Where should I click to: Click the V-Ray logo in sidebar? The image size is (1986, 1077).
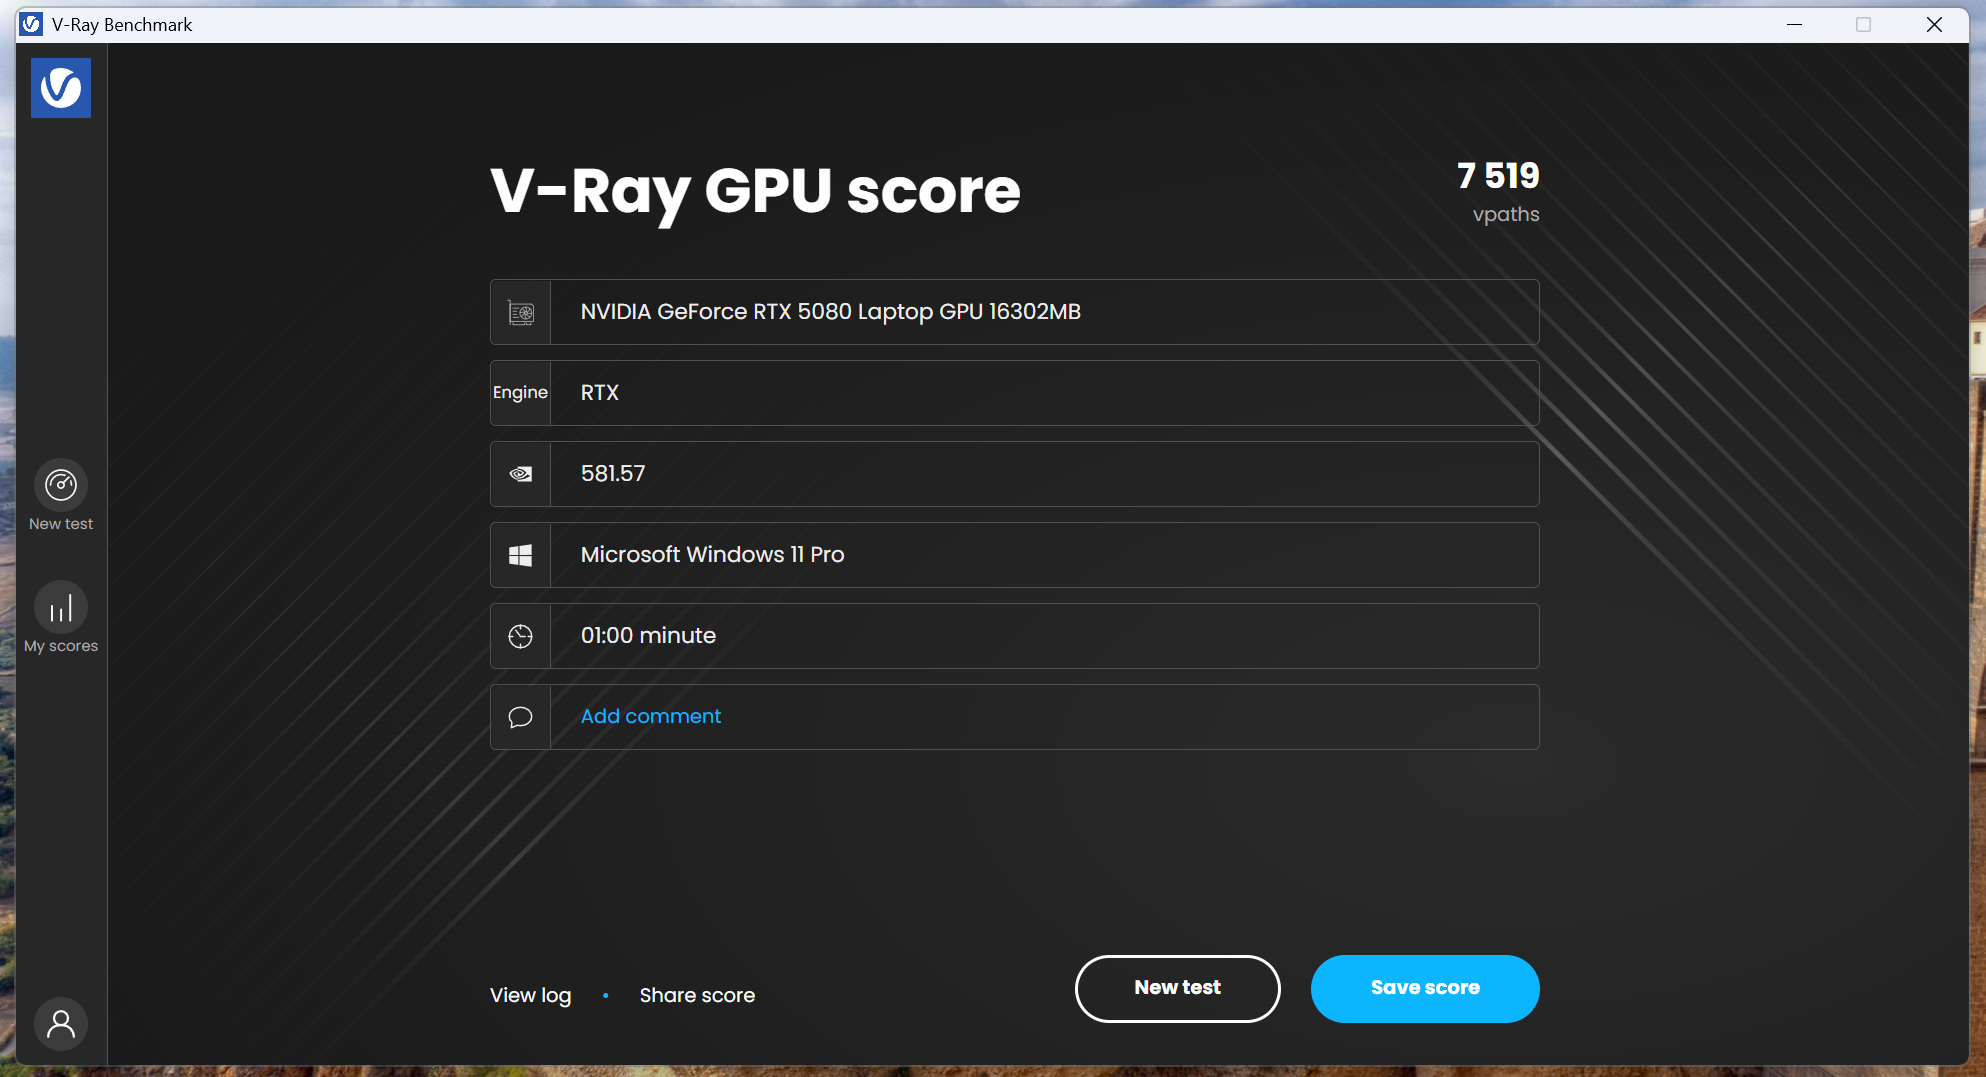61,88
